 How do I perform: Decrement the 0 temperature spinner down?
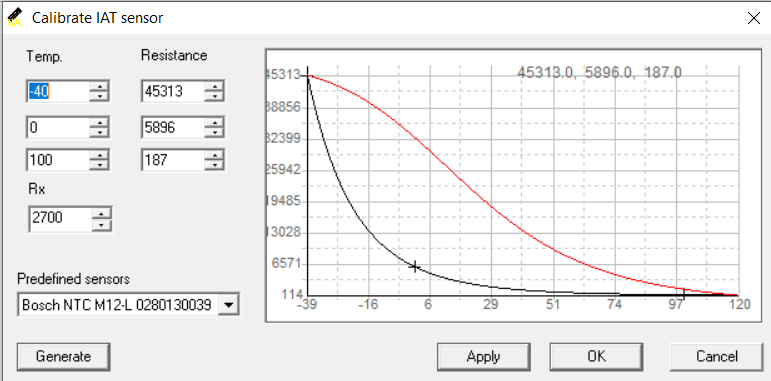99,133
